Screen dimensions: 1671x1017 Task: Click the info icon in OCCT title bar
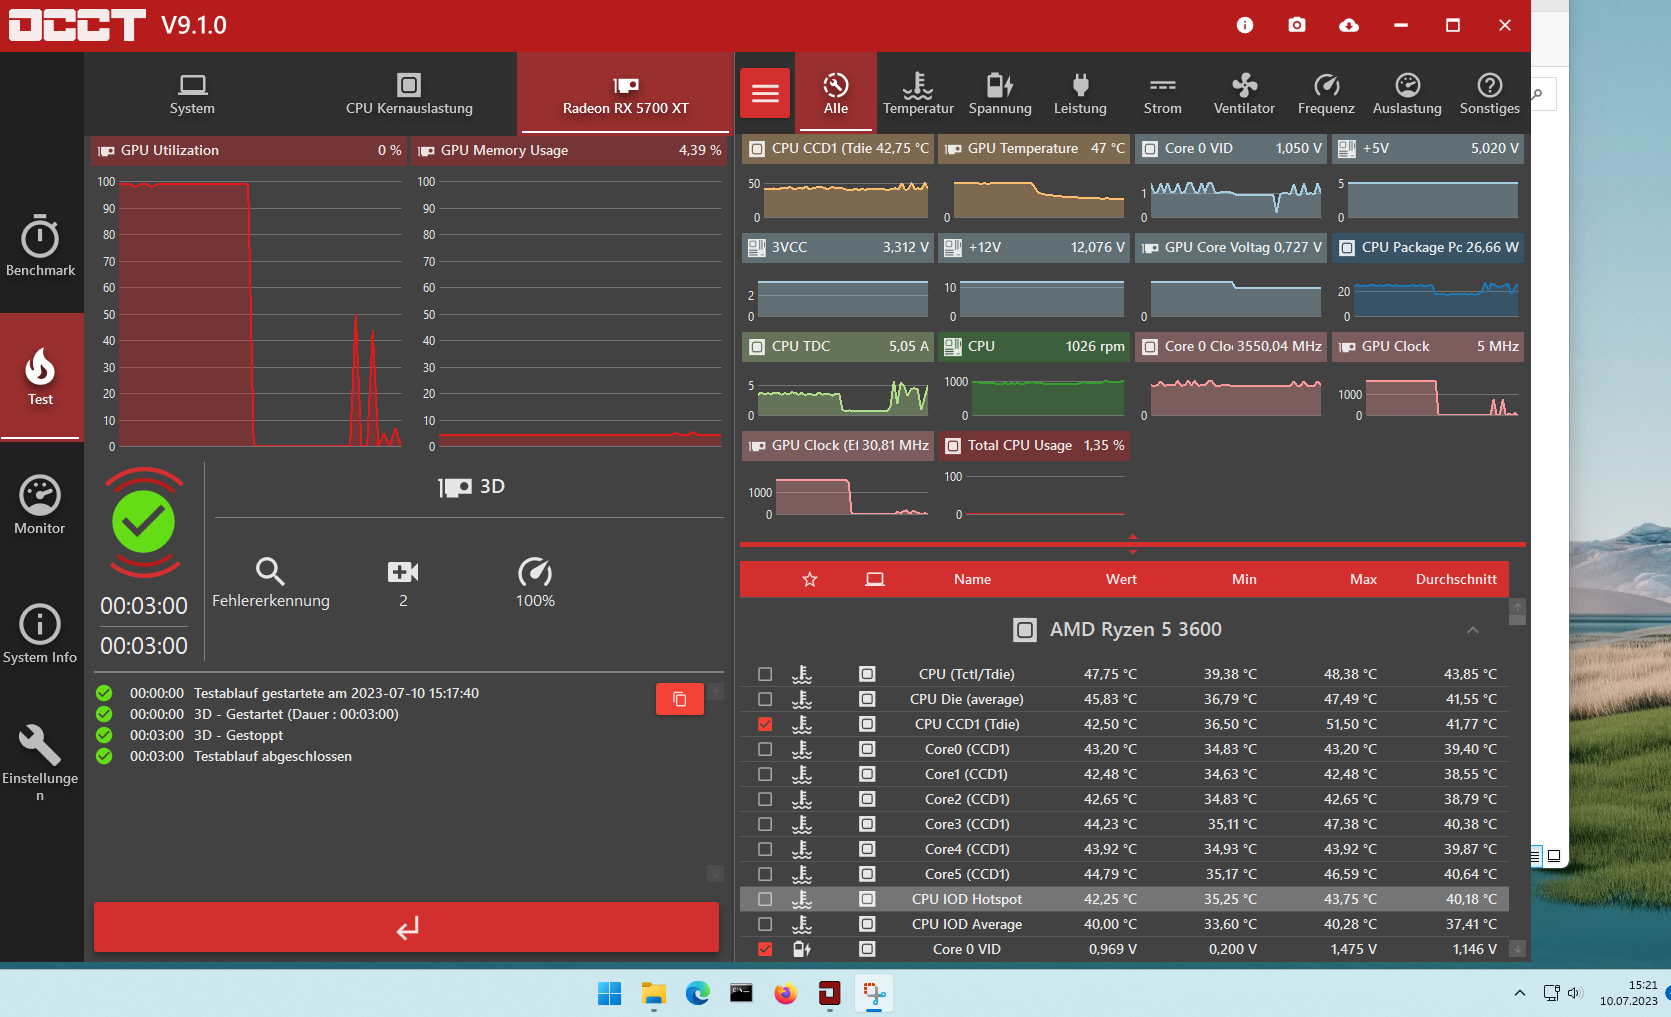[x=1245, y=25]
